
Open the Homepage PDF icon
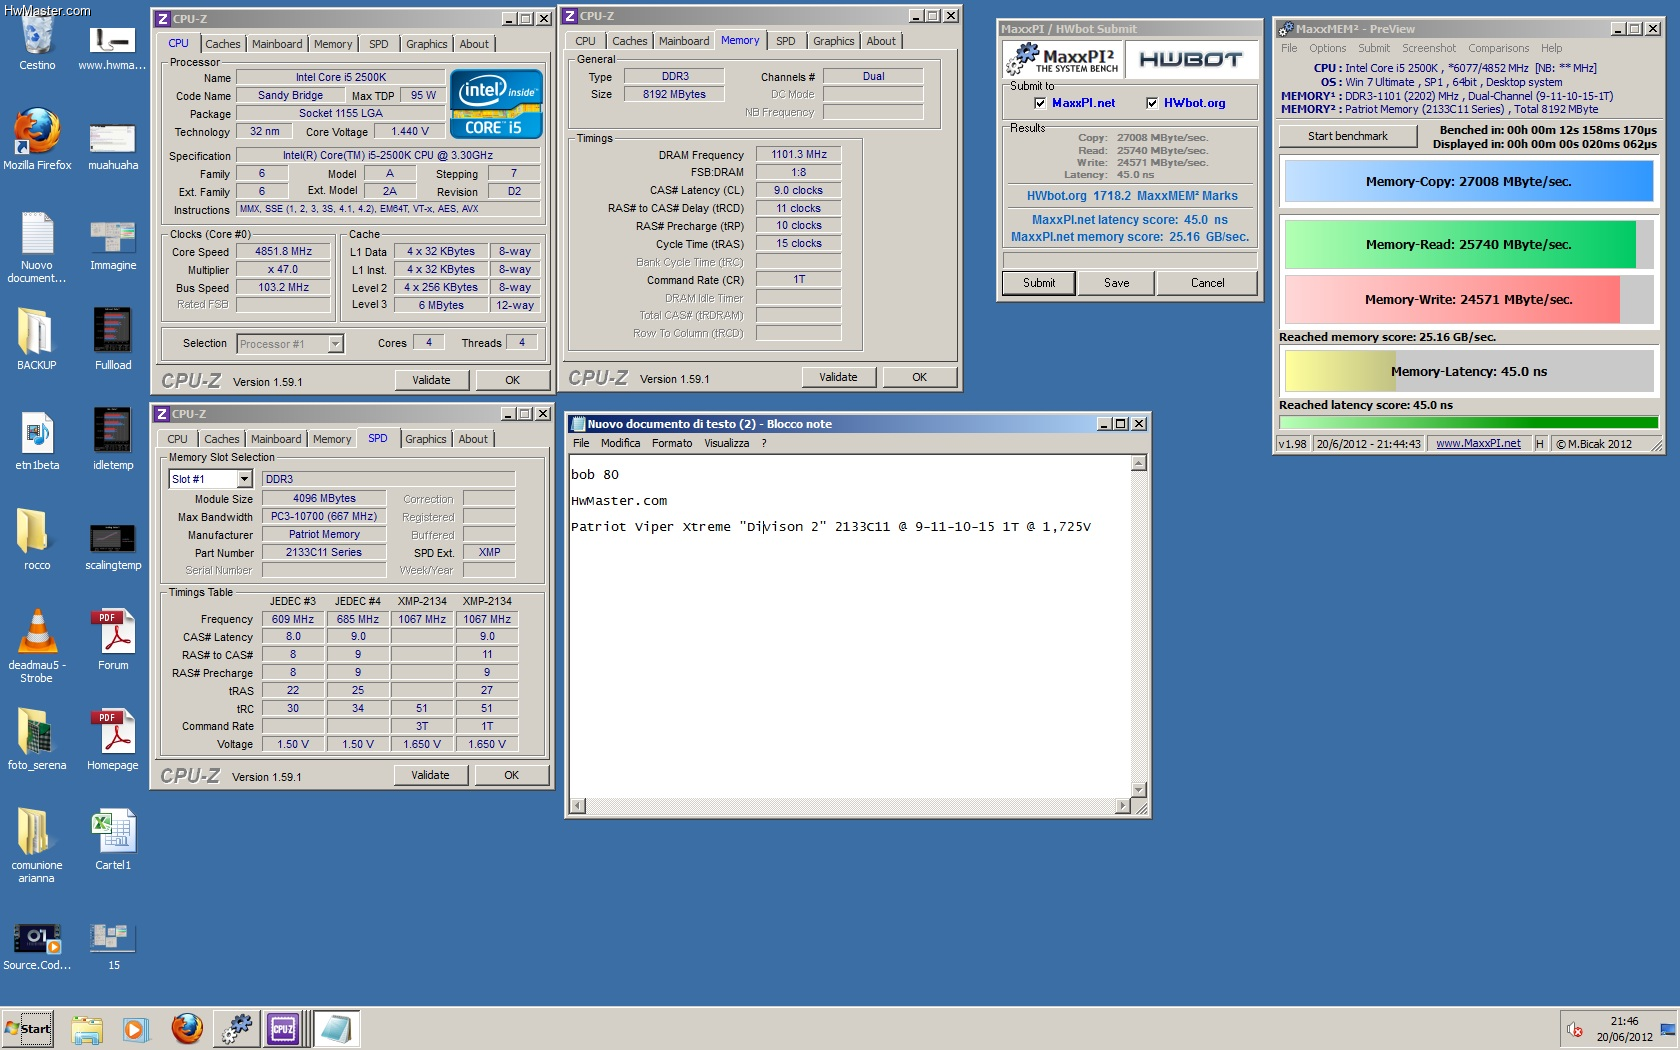tap(113, 740)
